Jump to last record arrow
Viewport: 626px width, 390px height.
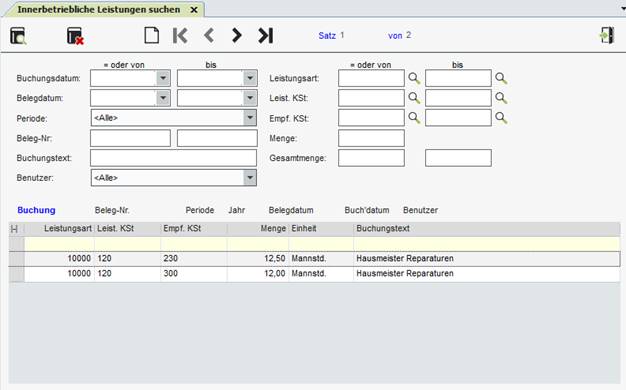pyautogui.click(x=265, y=36)
